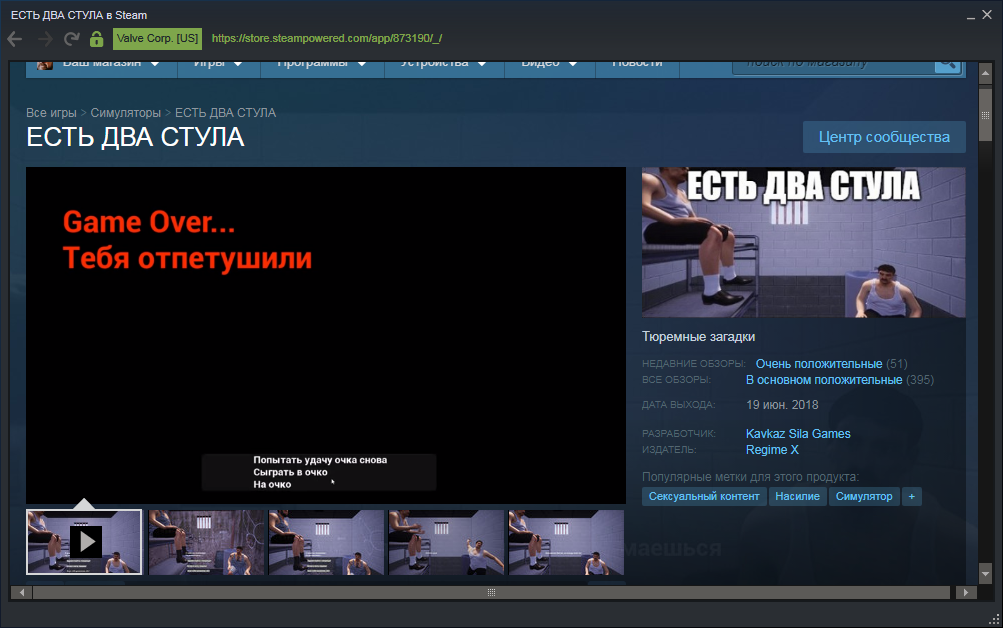Click the horizontal scrollbar right arrow
The height and width of the screenshot is (628, 1003).
coord(966,593)
